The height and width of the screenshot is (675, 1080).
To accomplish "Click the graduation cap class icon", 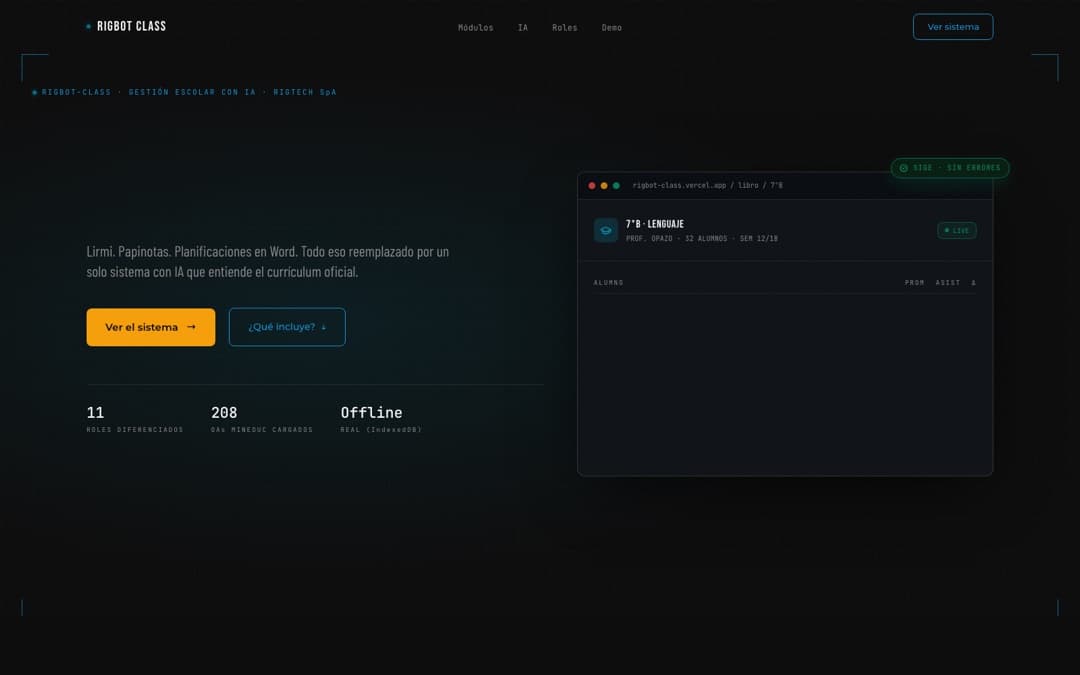I will (x=606, y=230).
